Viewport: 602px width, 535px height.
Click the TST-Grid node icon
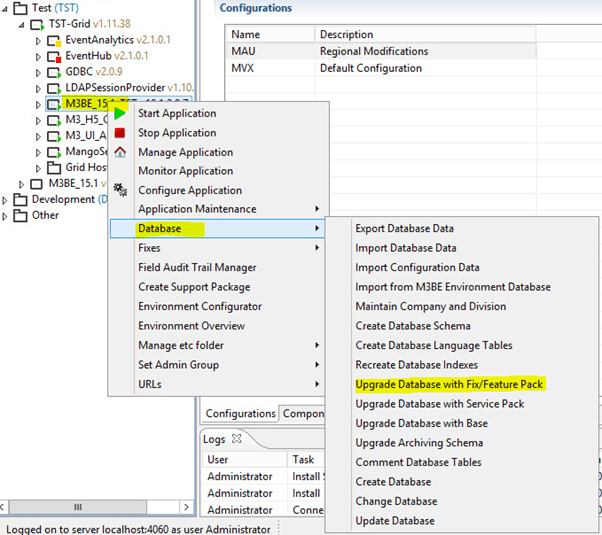pos(36,24)
